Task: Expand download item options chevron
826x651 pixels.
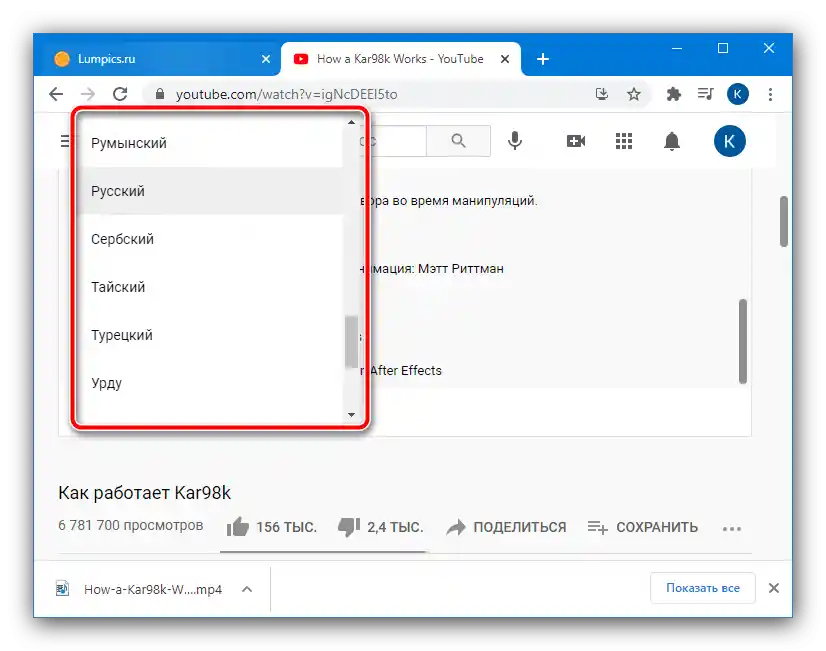Action: click(247, 589)
